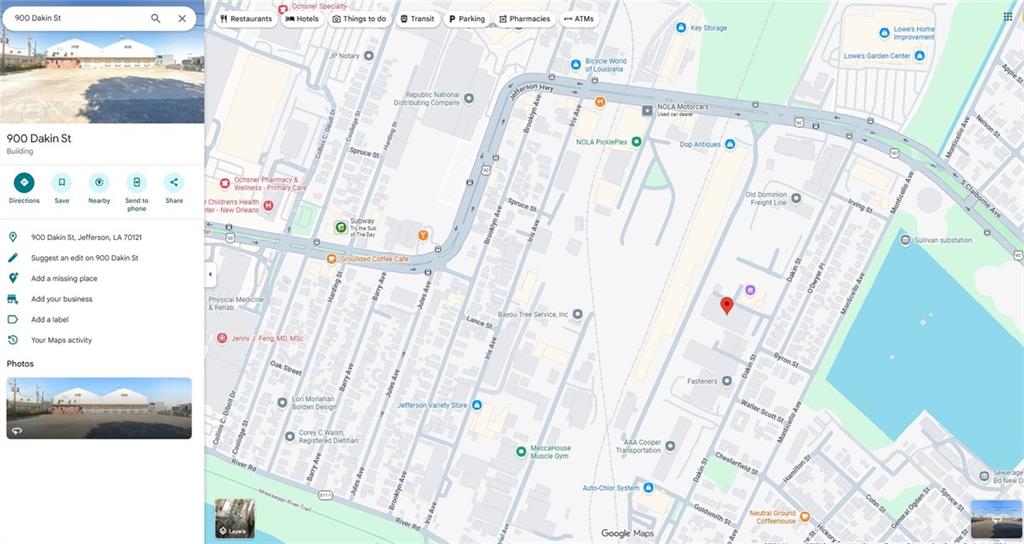
Task: Select the red location pin on the map
Action: pyautogui.click(x=727, y=305)
